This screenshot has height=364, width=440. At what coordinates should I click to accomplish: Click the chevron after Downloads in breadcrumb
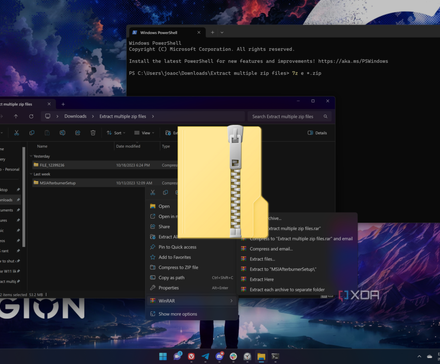(93, 116)
